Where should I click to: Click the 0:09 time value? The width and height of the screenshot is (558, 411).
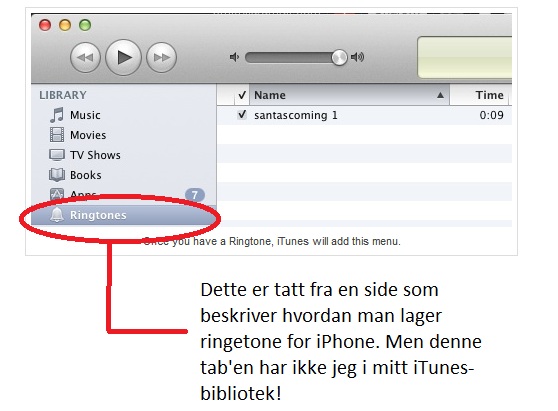pos(491,115)
